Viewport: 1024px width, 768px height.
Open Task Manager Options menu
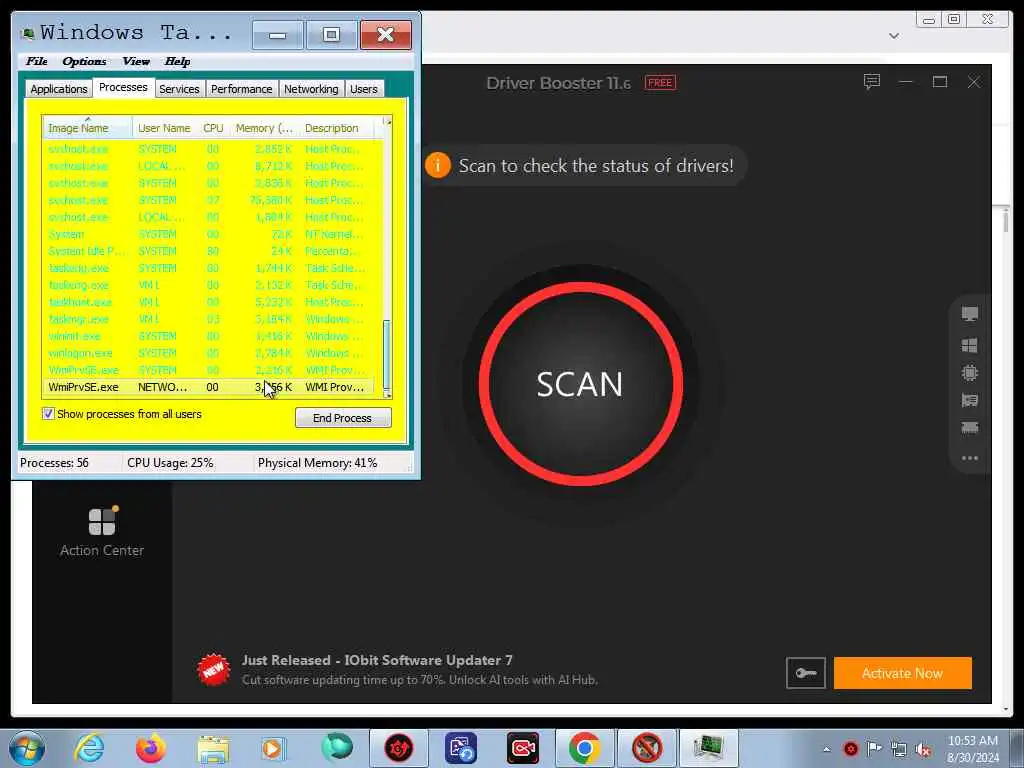tap(84, 61)
